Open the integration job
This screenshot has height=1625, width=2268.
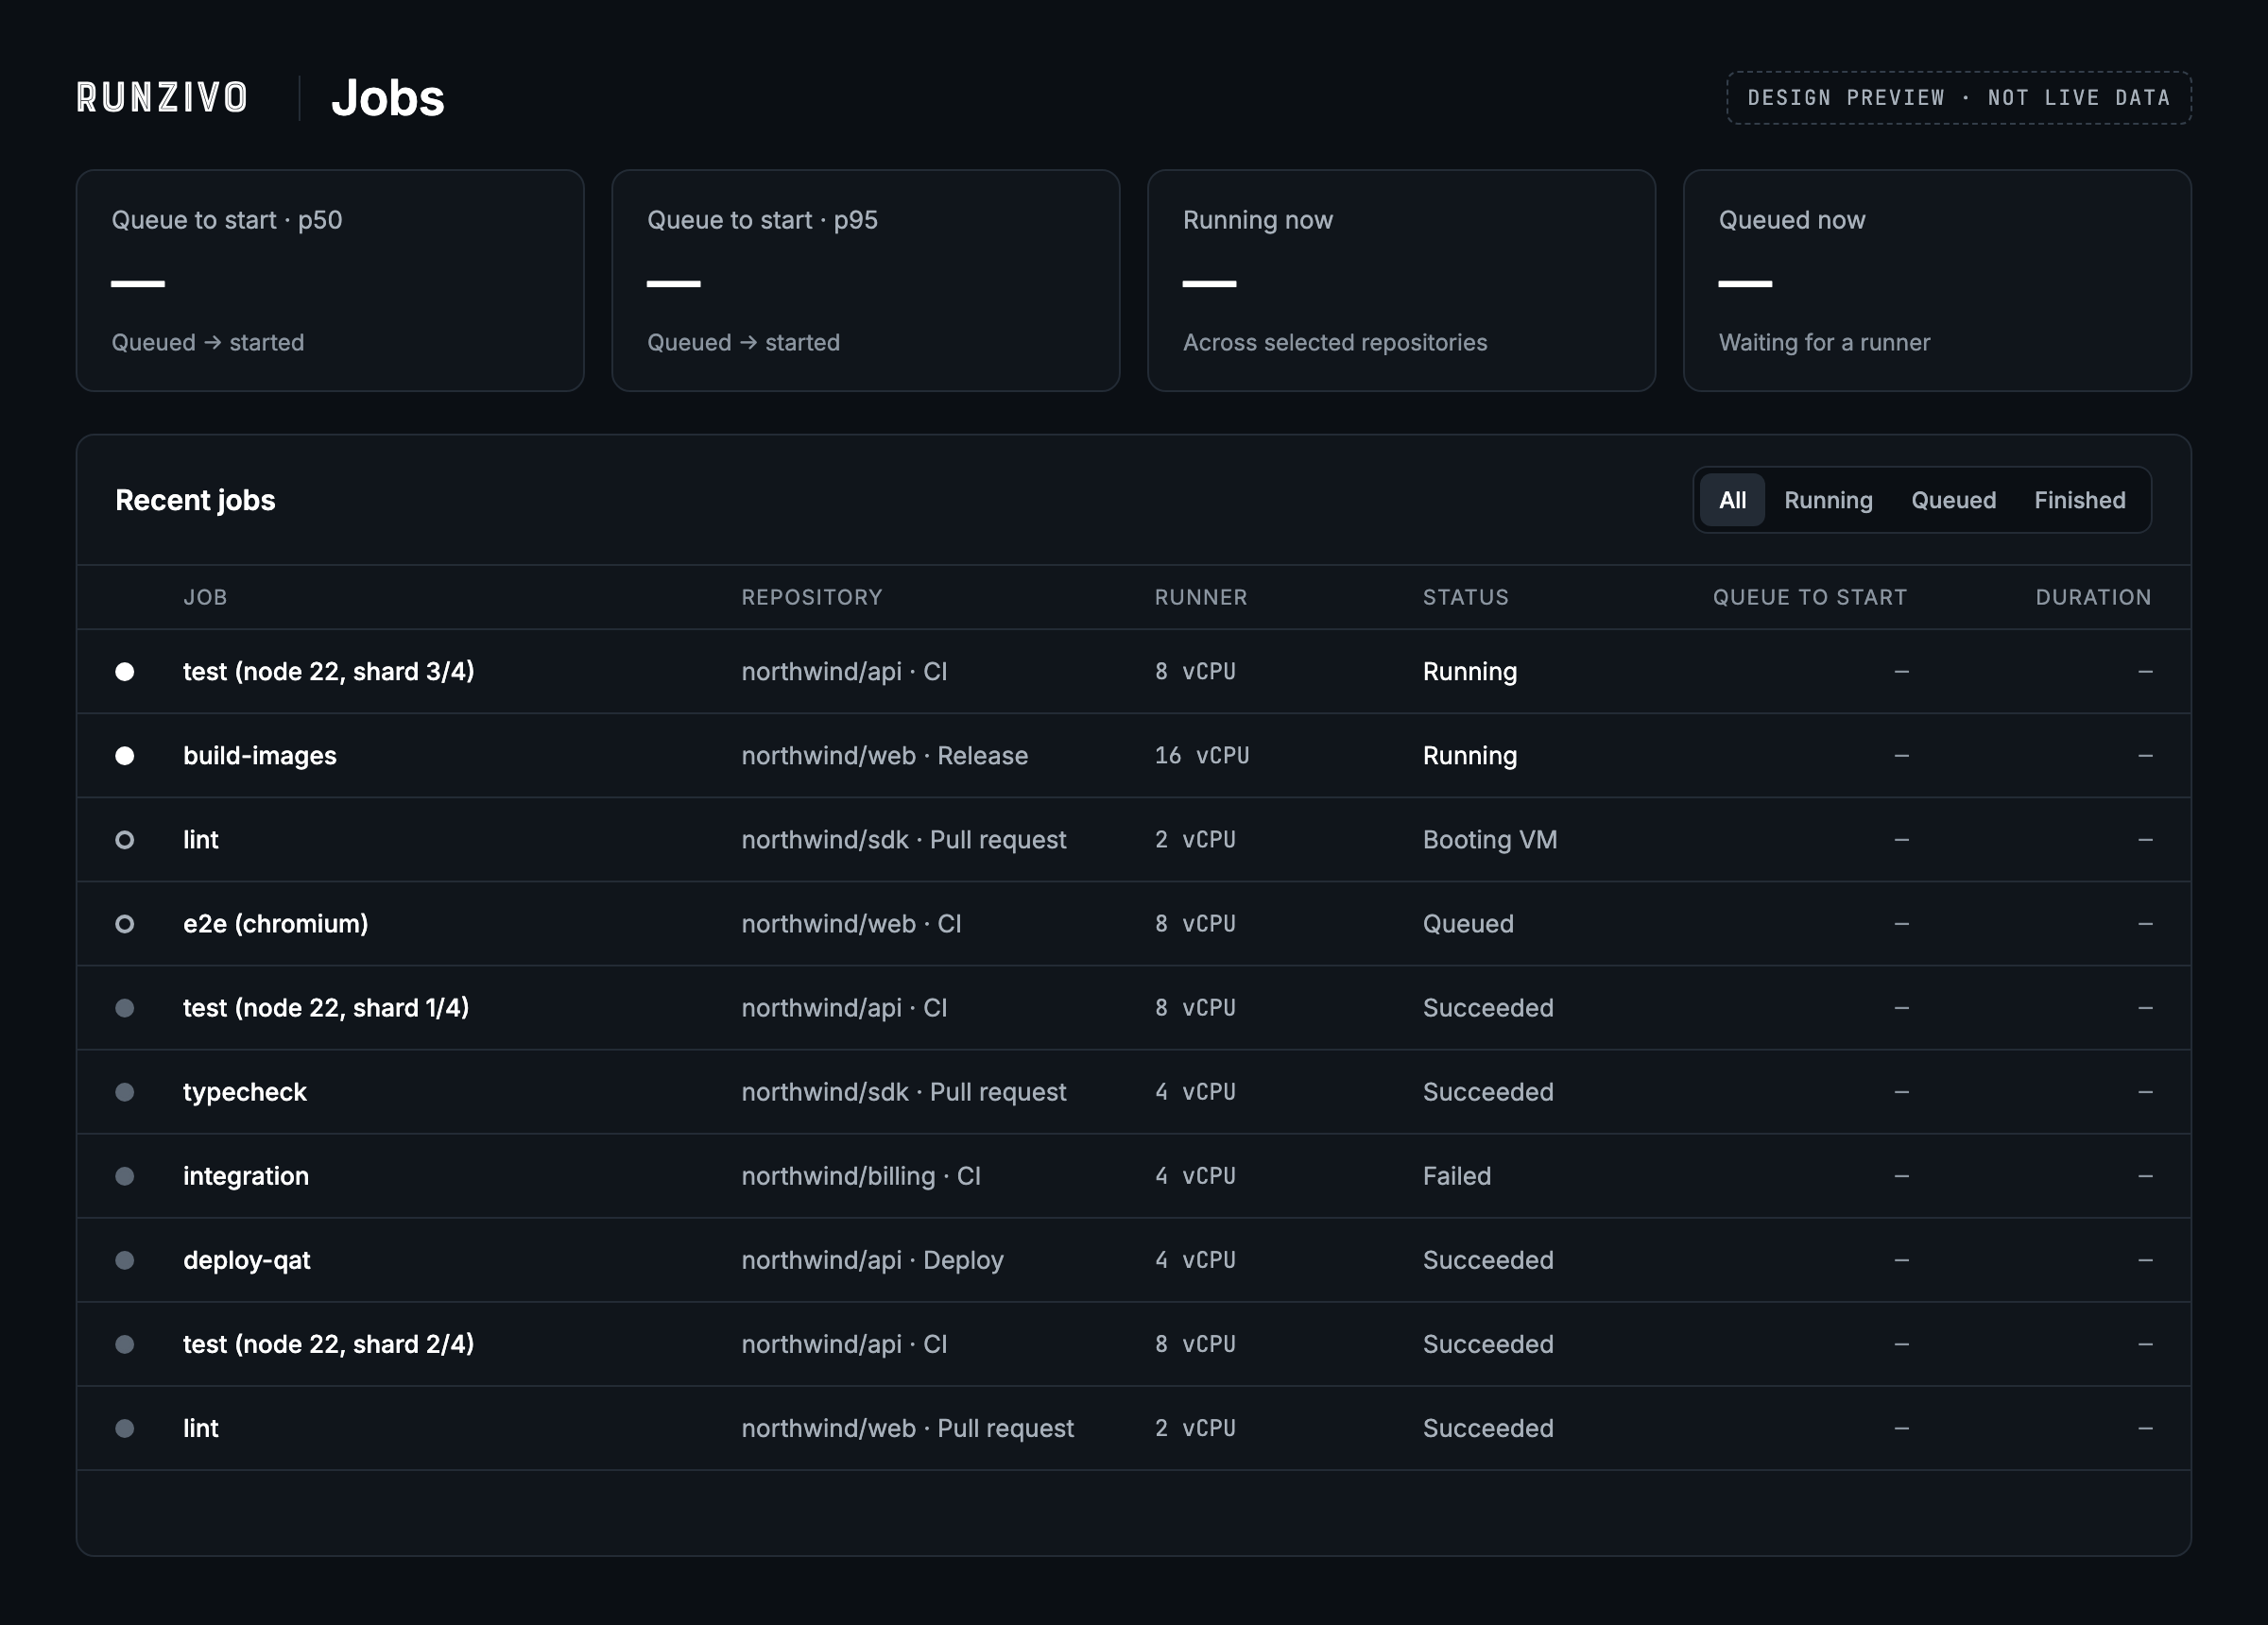click(246, 1175)
